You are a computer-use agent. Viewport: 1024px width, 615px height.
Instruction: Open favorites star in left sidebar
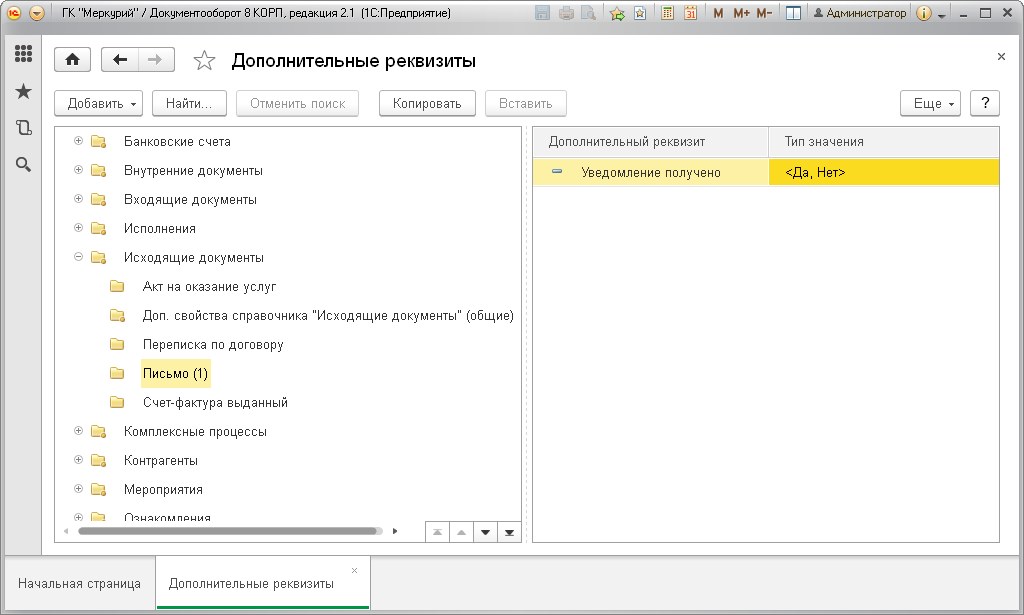pyautogui.click(x=24, y=91)
